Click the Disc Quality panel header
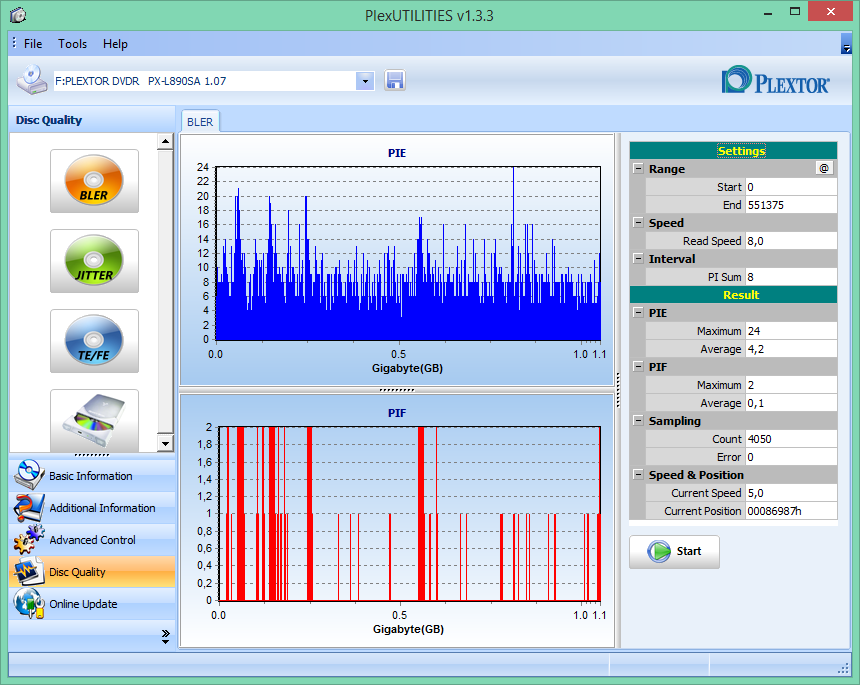 [92, 120]
